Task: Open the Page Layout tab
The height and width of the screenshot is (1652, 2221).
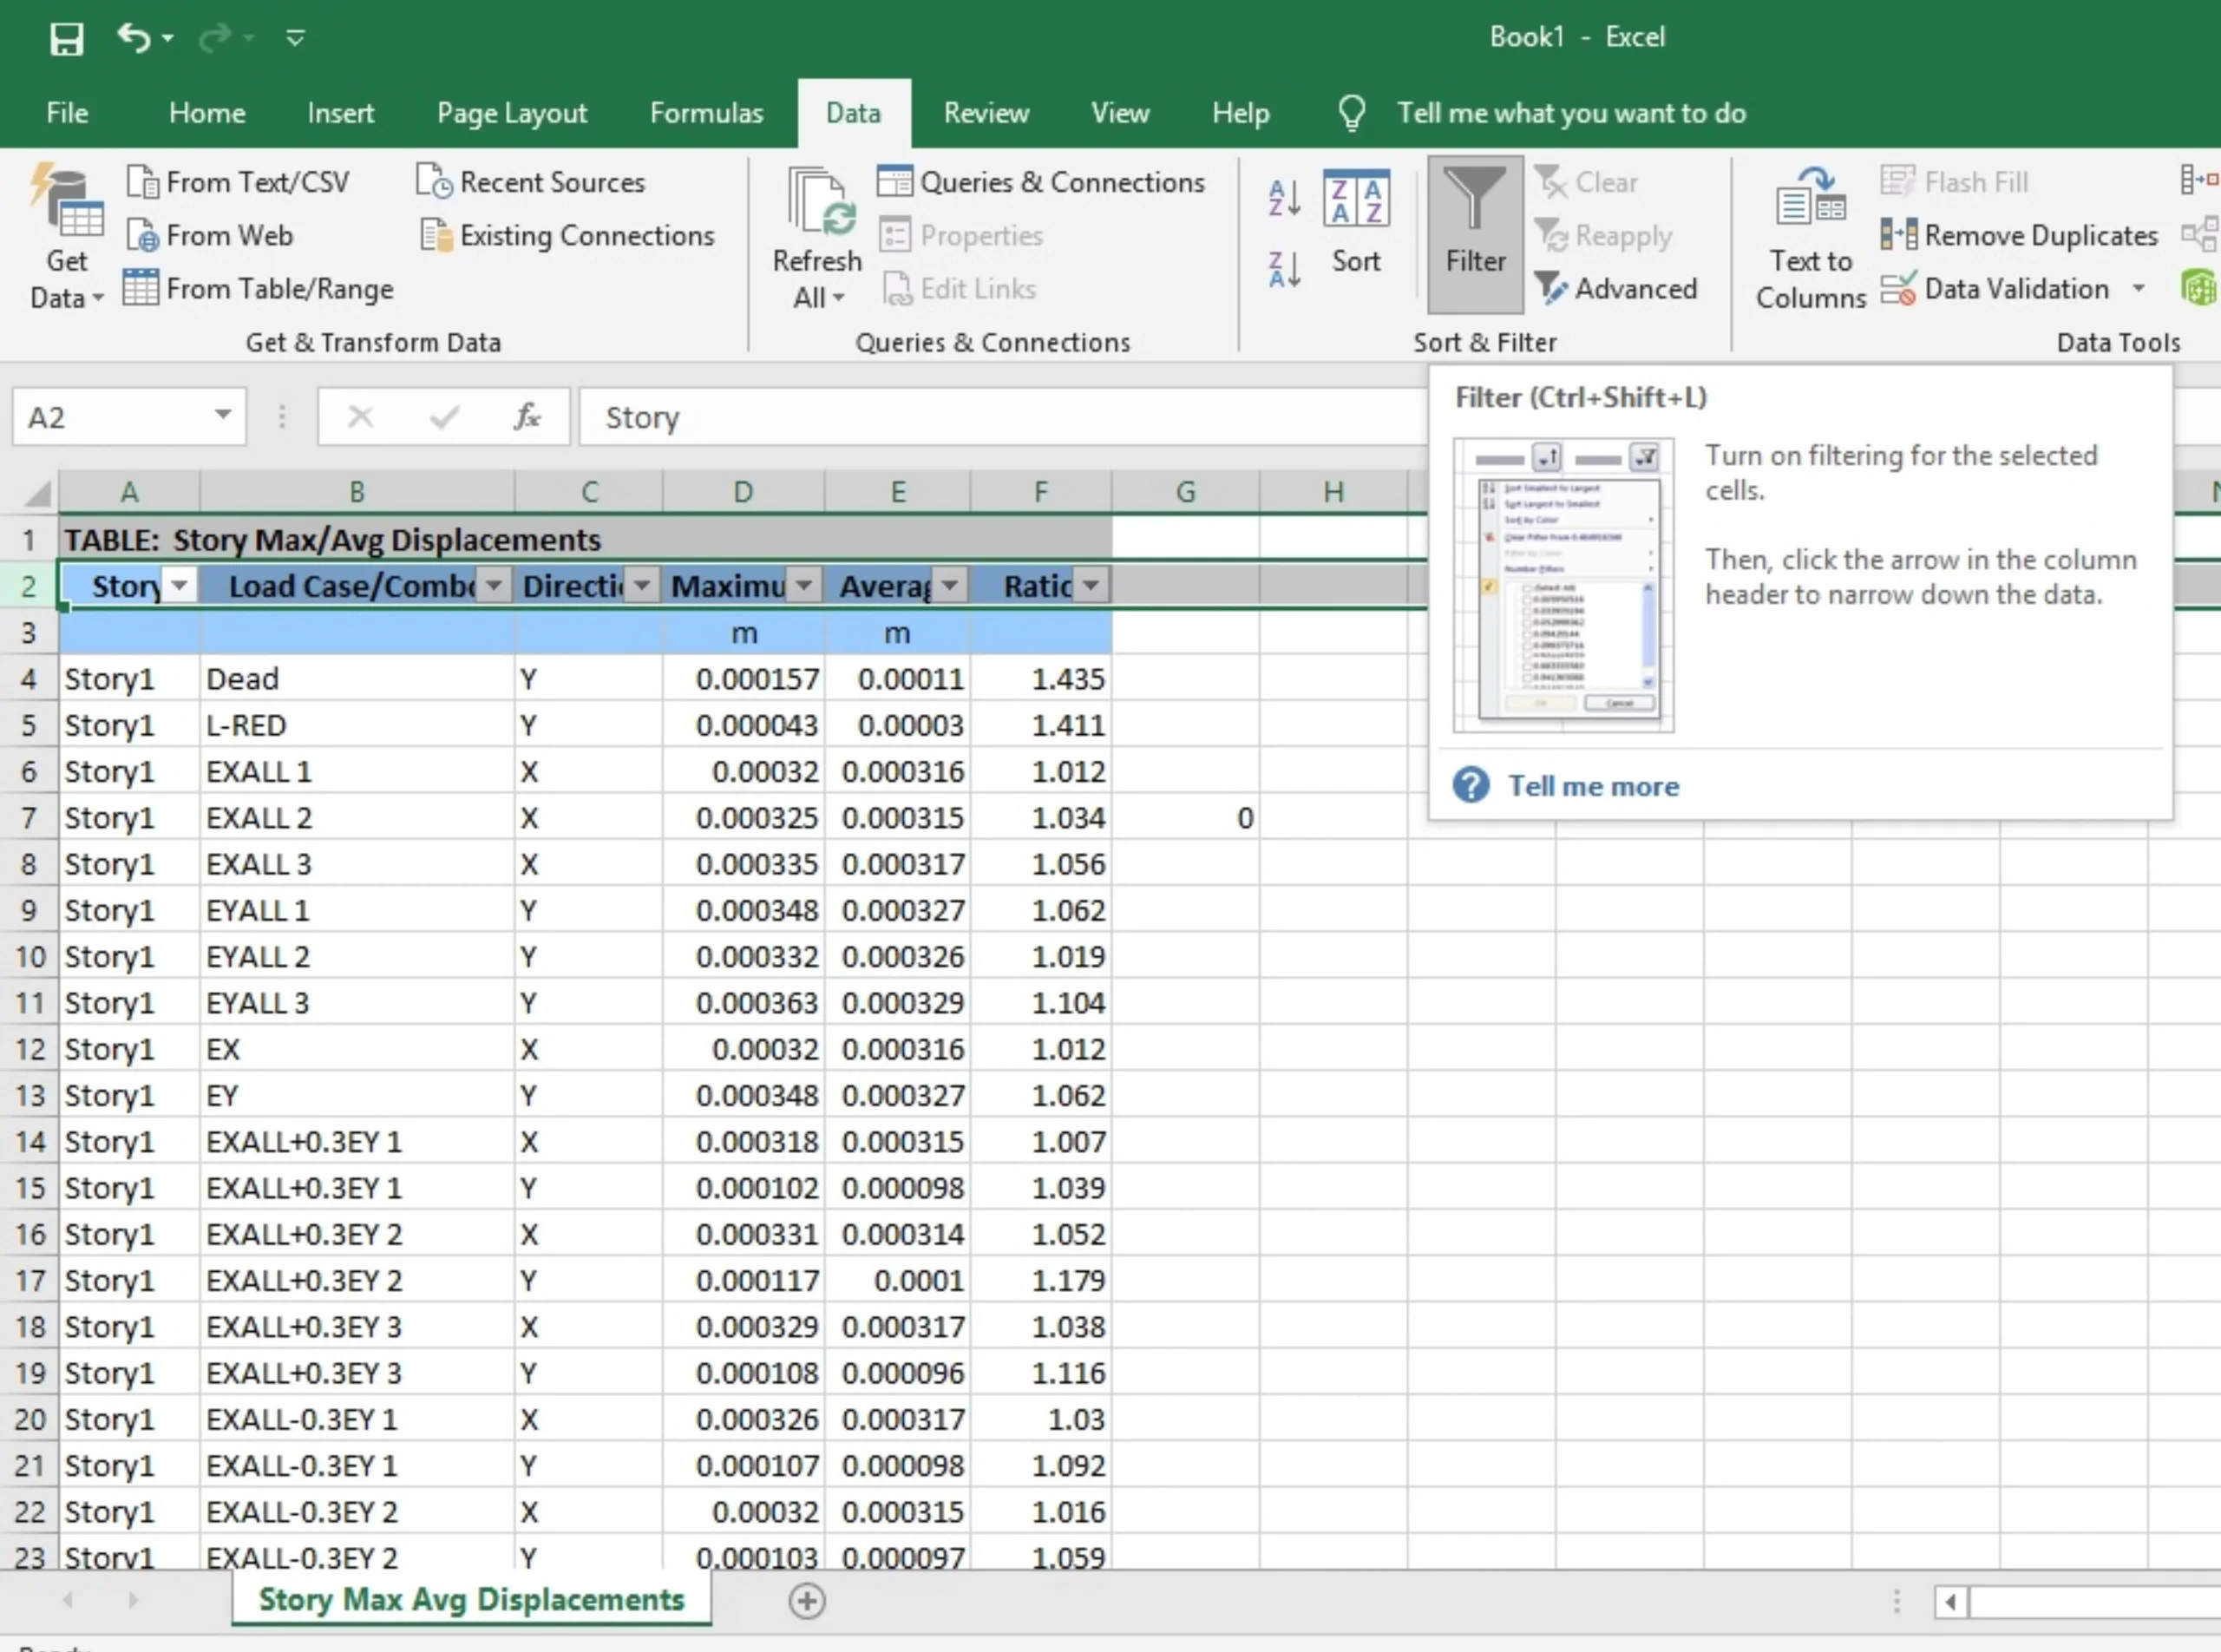Action: coord(512,113)
